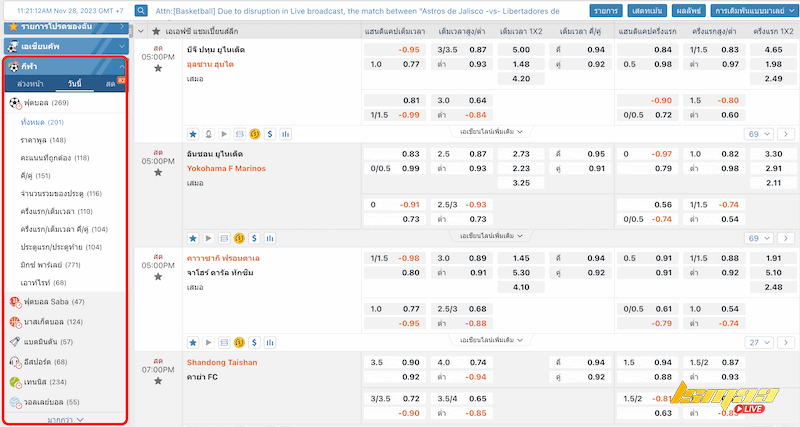Open อีสปอร์ต (68) esports

coord(45,362)
